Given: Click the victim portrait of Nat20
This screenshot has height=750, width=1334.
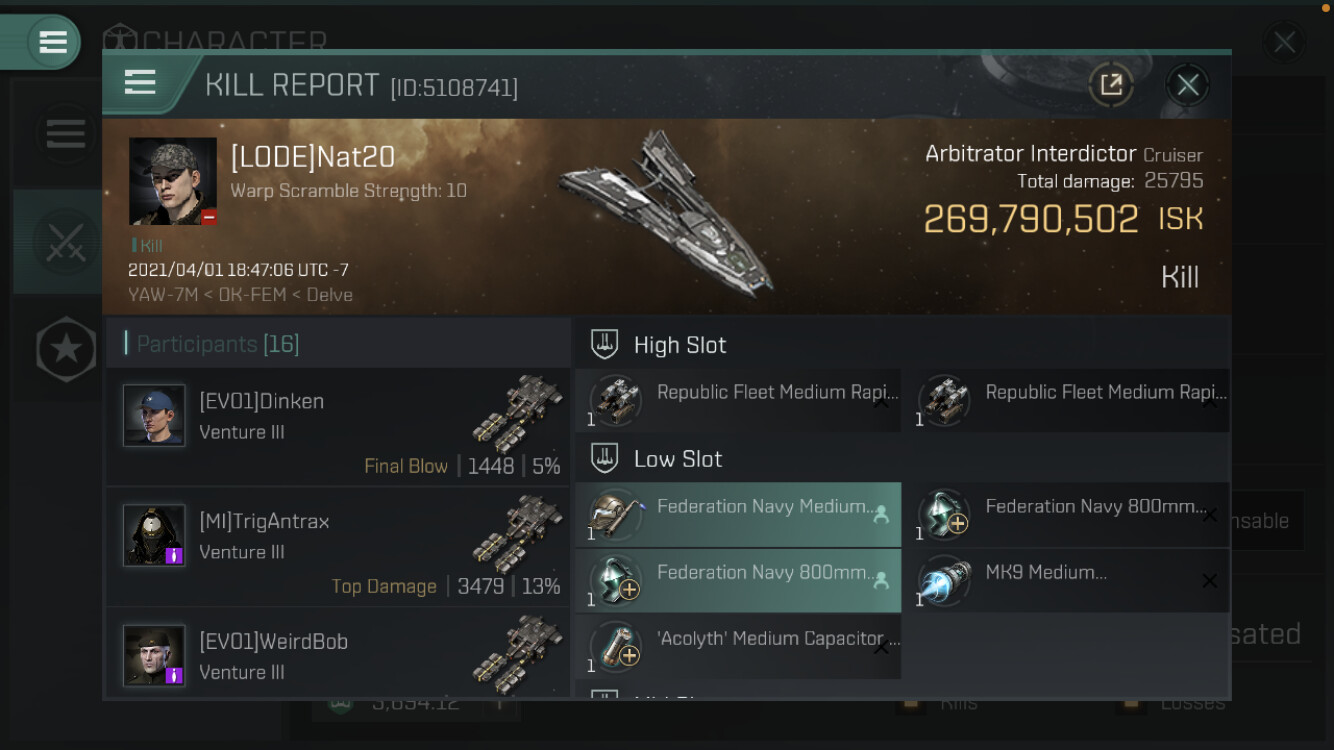Looking at the screenshot, I should click(x=172, y=181).
